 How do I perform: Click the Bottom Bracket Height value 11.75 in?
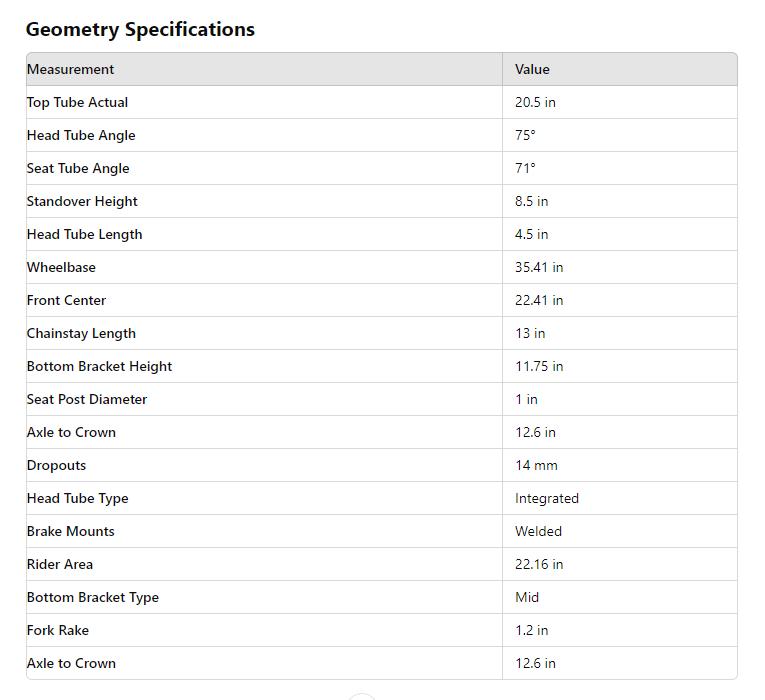click(539, 366)
